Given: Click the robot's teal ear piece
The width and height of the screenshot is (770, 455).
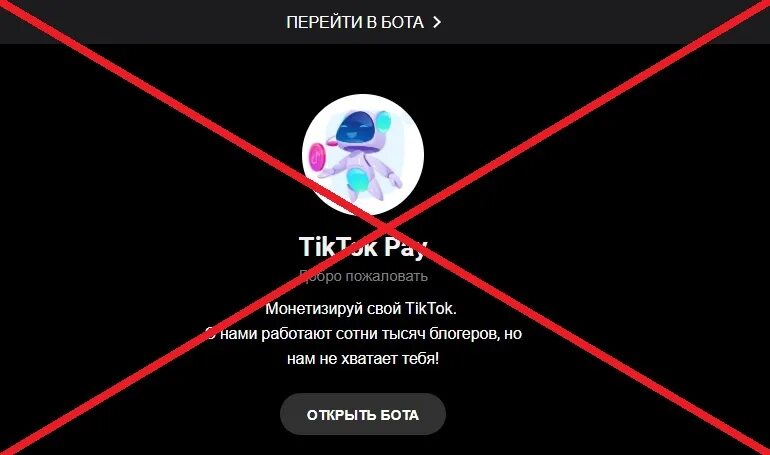Looking at the screenshot, I should click(x=384, y=121).
